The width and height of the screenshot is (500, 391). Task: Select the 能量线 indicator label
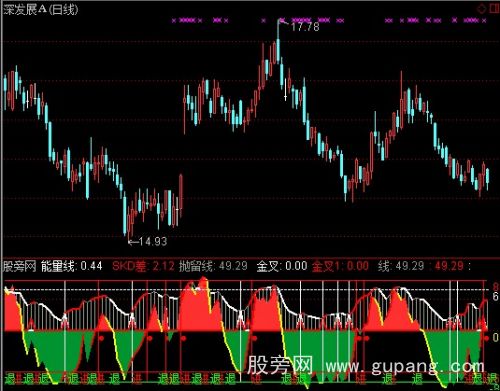(59, 266)
